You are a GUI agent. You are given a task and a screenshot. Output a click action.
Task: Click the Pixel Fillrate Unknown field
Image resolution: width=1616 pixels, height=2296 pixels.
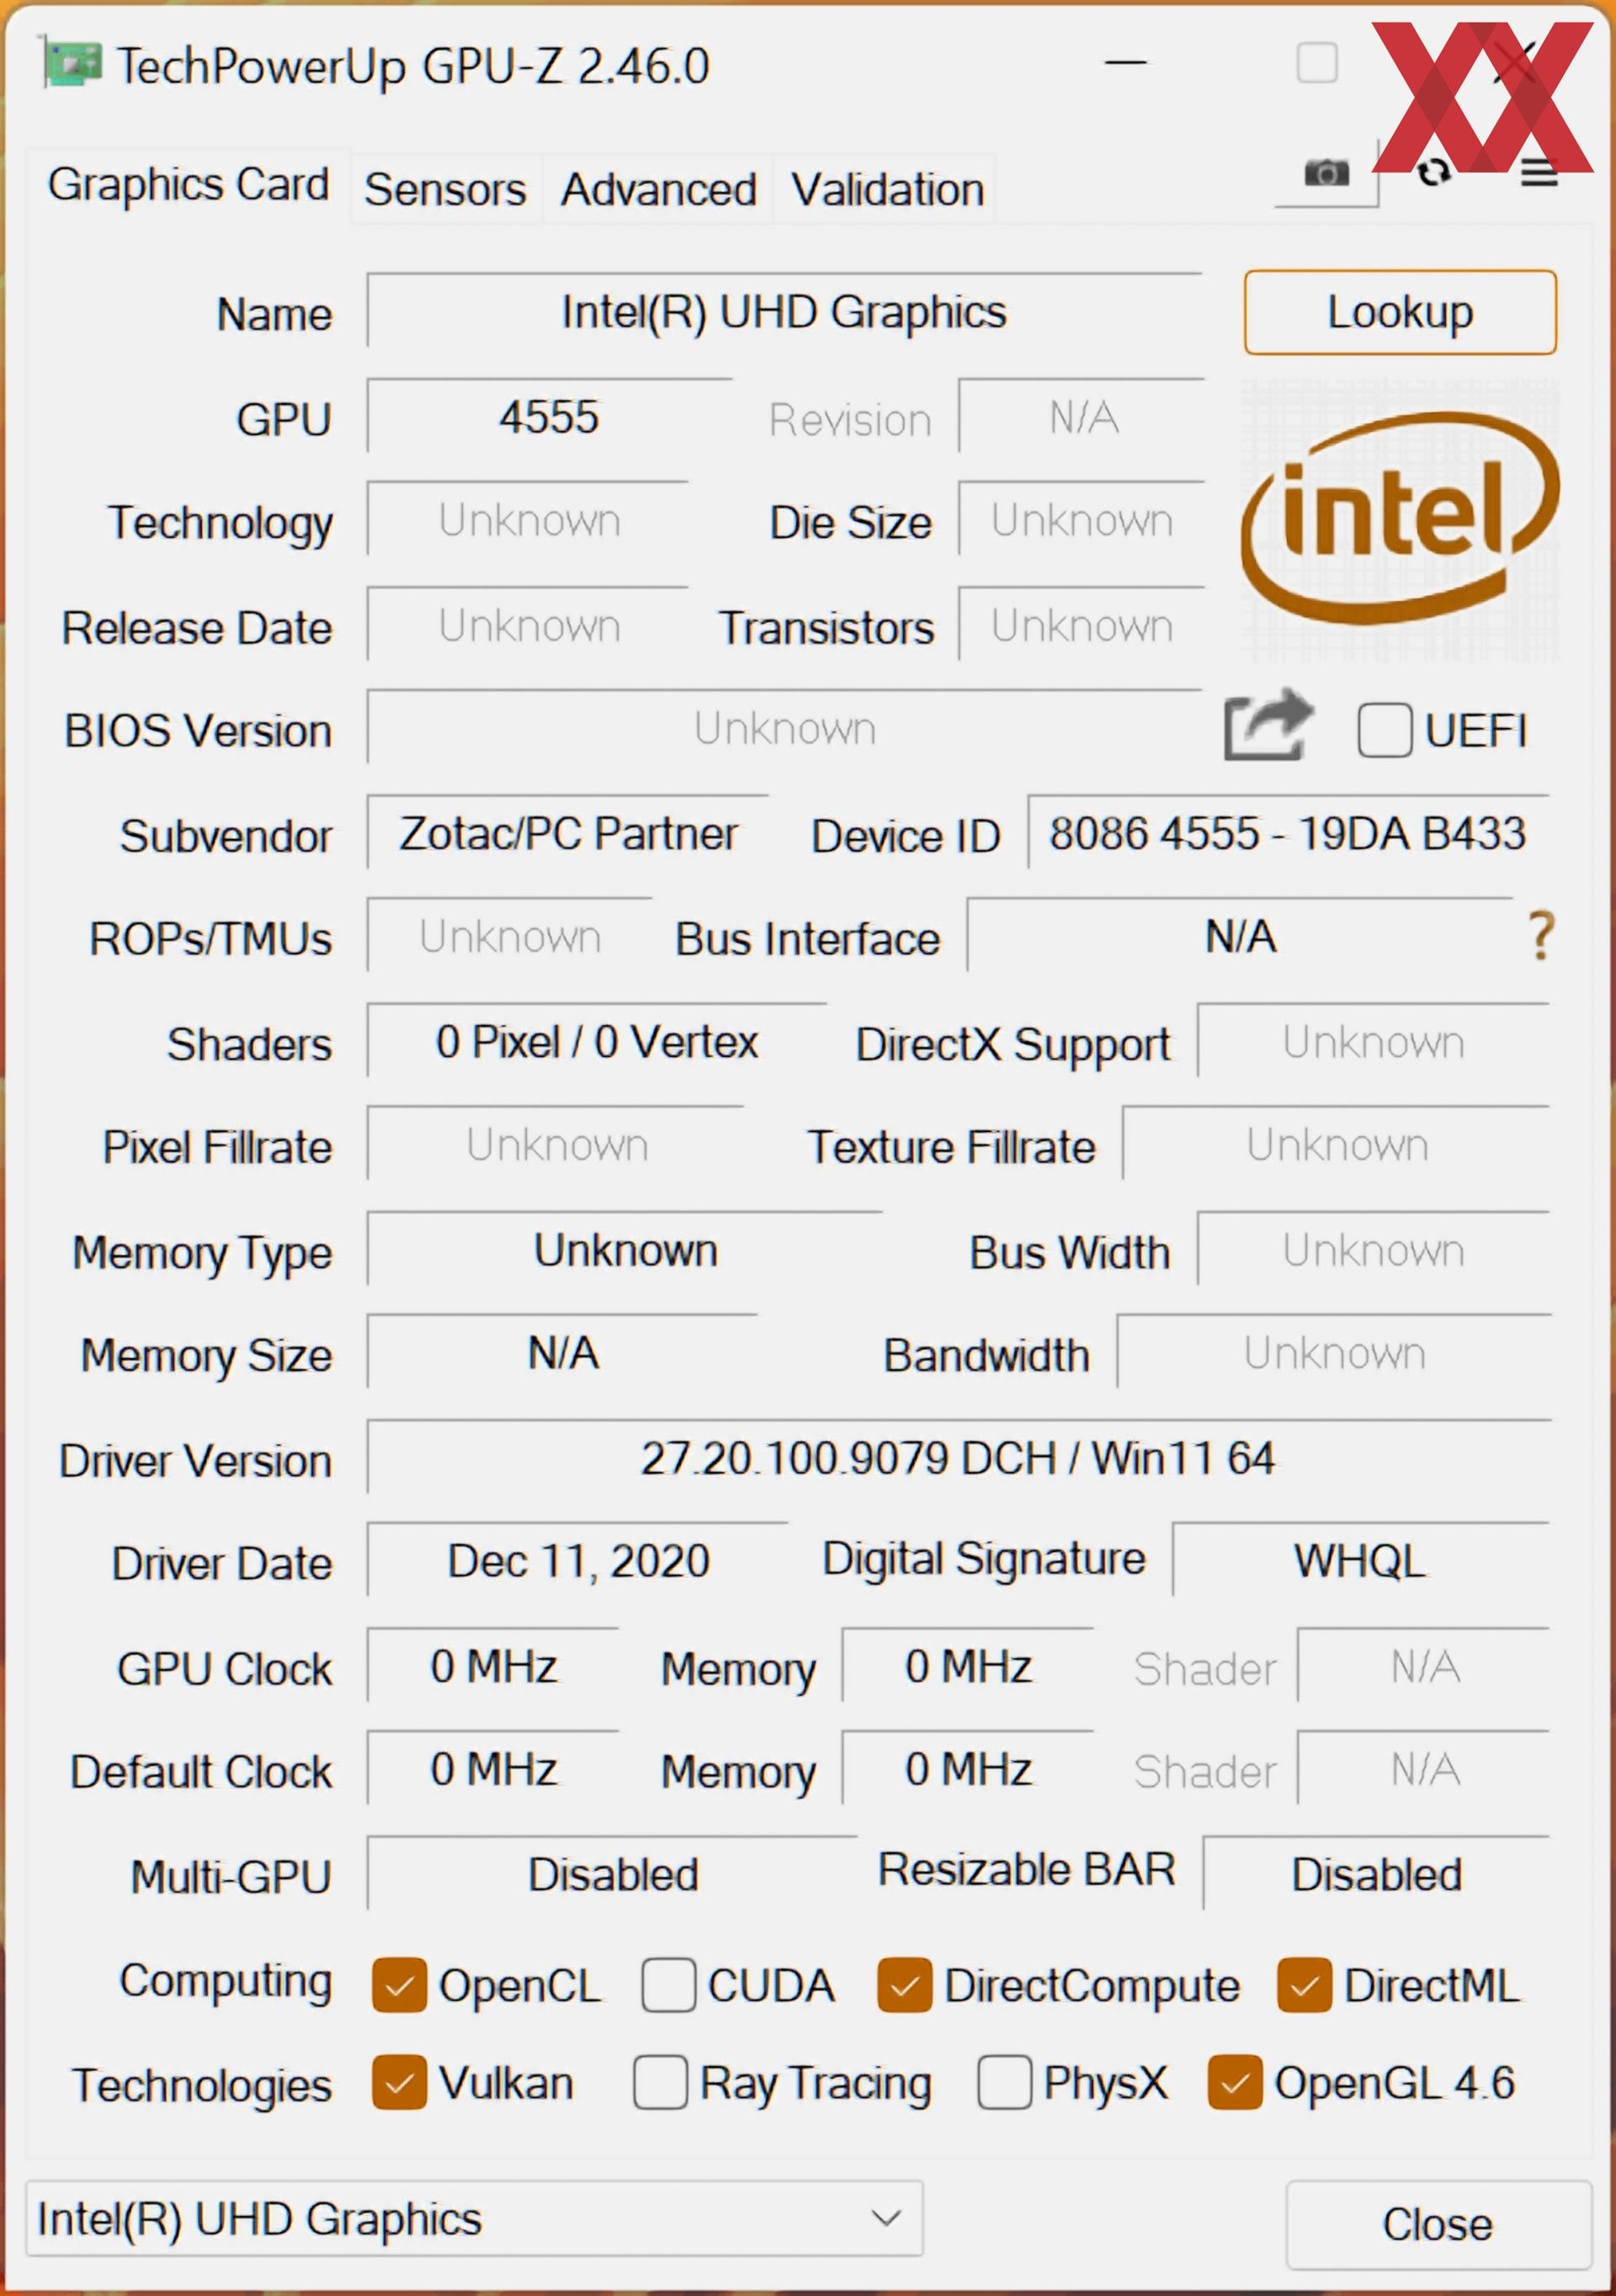click(x=556, y=1144)
